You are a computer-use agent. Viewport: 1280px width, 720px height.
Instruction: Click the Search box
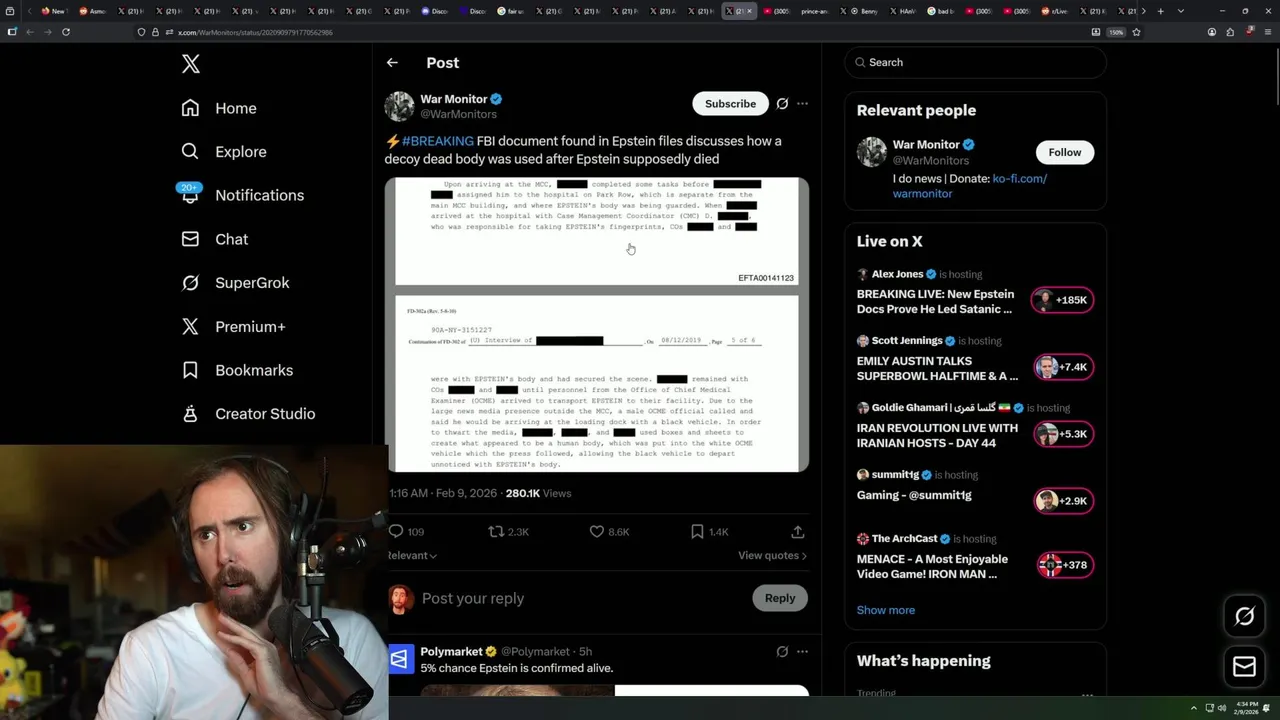coord(975,62)
